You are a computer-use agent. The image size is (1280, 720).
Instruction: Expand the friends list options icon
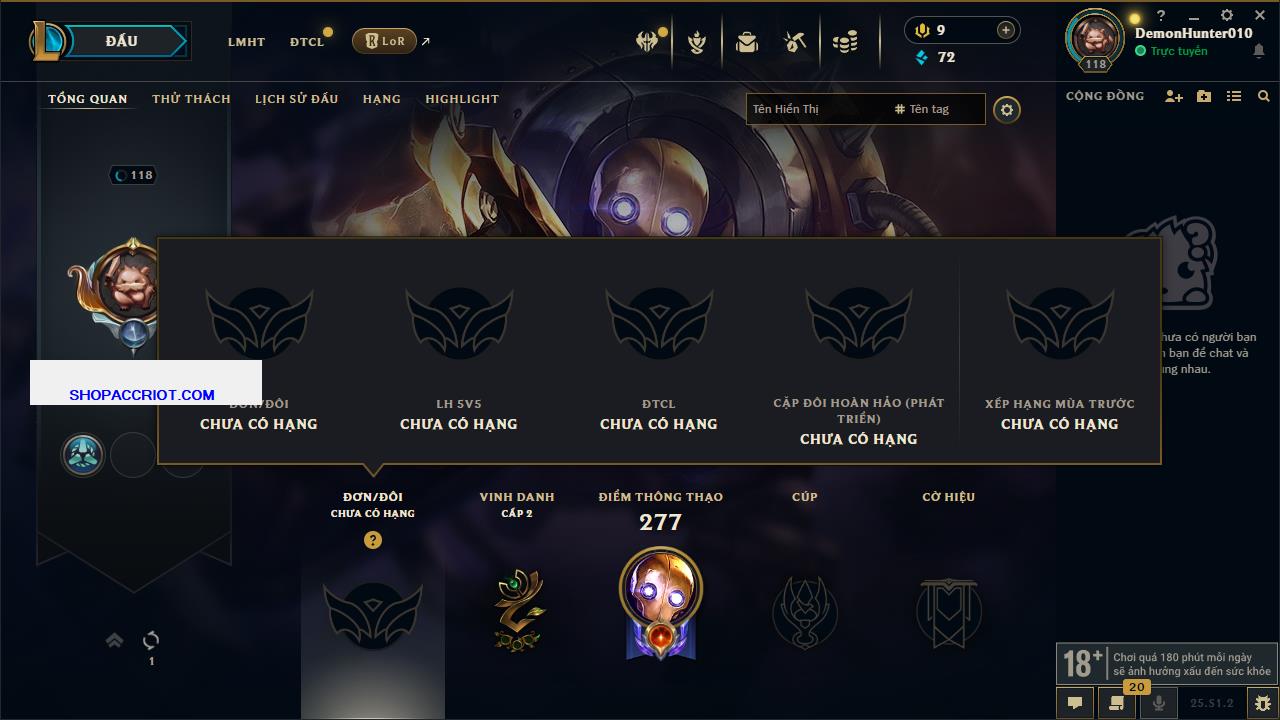coord(1234,96)
